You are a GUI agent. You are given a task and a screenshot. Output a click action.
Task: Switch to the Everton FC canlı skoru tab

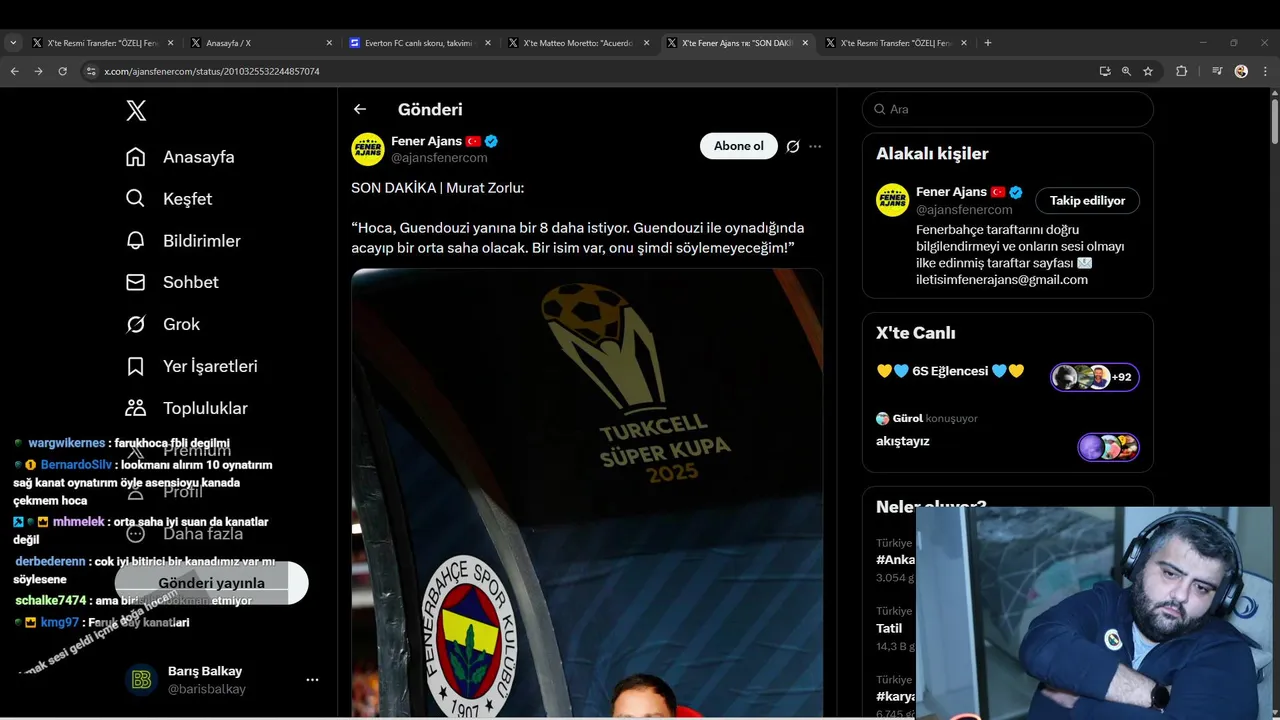[x=420, y=43]
